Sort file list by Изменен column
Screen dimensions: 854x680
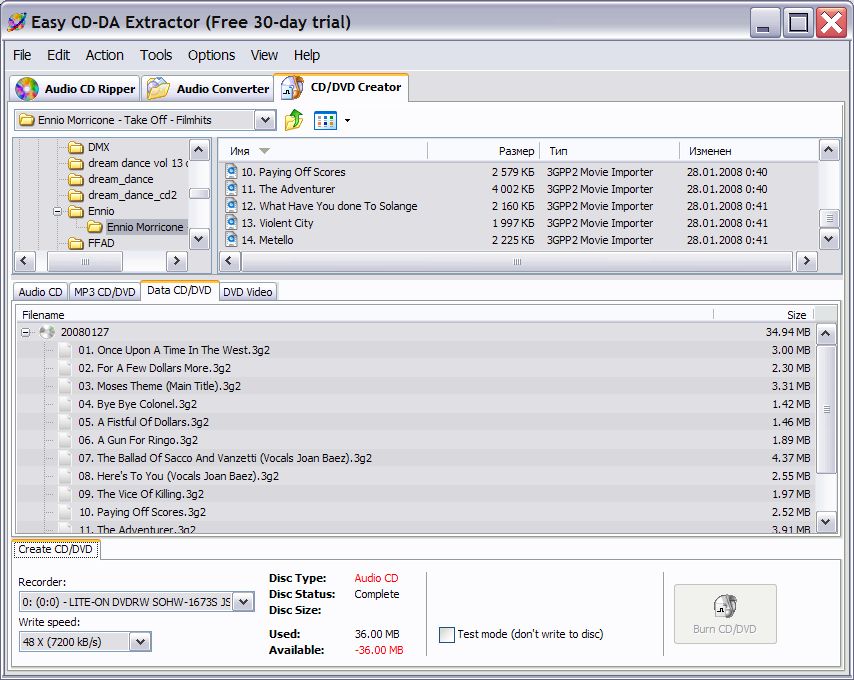pyautogui.click(x=748, y=151)
